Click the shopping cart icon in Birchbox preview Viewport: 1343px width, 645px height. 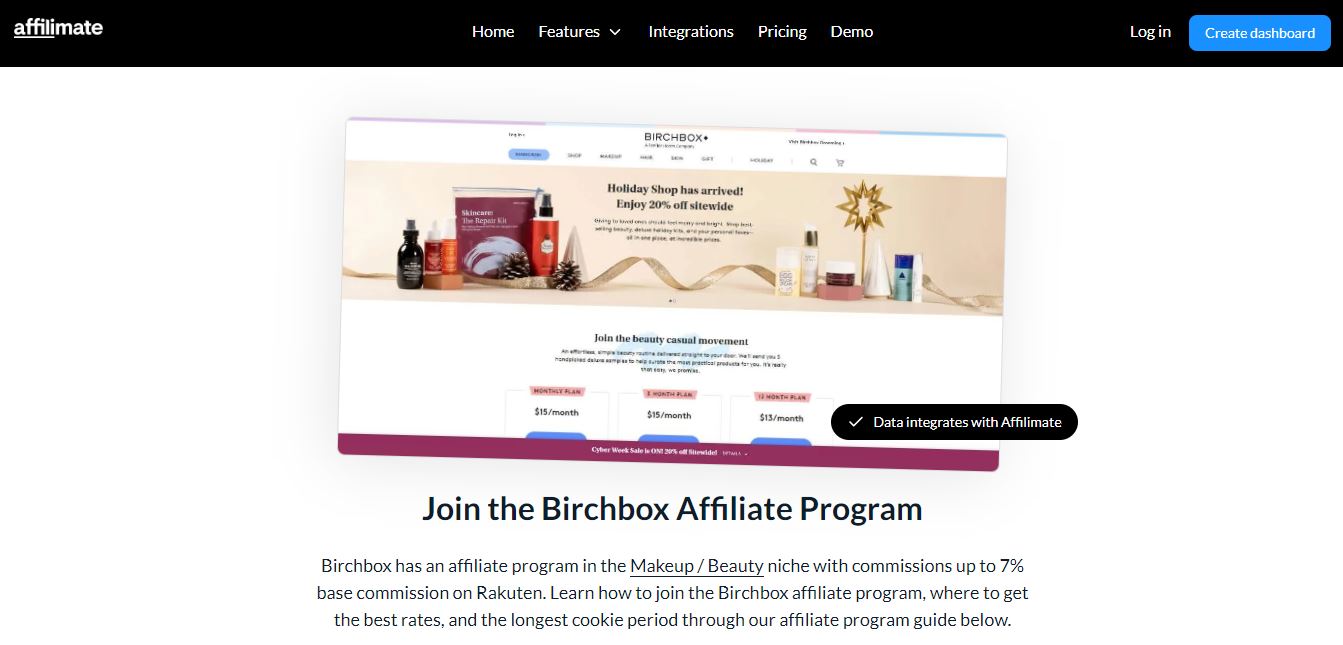coord(839,162)
